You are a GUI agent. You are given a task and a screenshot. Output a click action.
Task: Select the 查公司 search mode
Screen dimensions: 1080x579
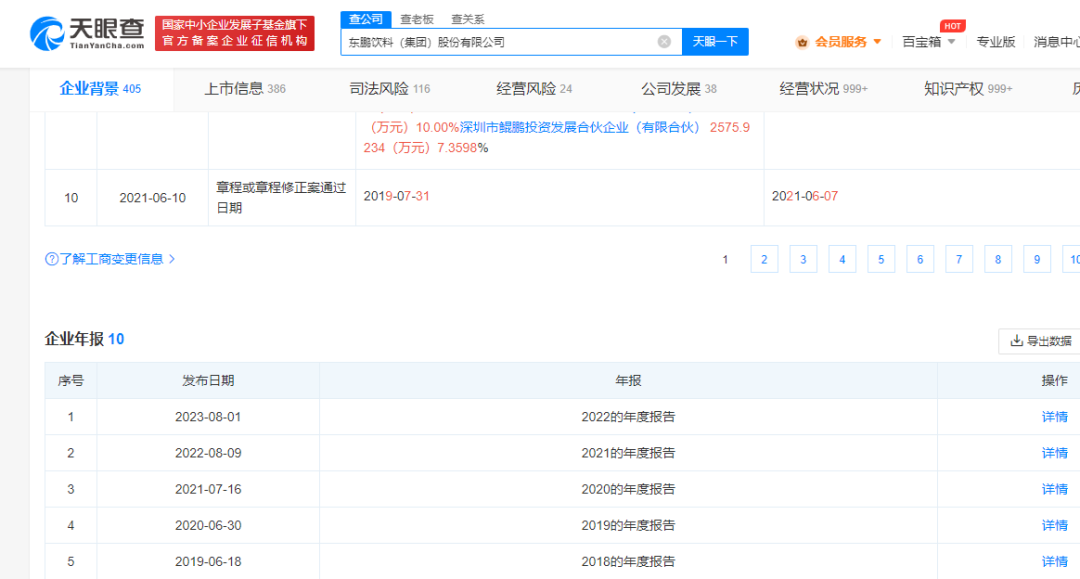[363, 18]
